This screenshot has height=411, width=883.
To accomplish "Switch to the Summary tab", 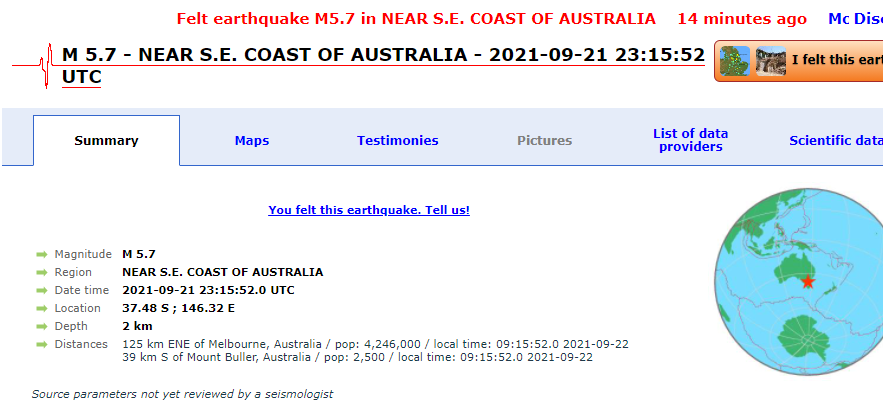I will click(x=106, y=141).
